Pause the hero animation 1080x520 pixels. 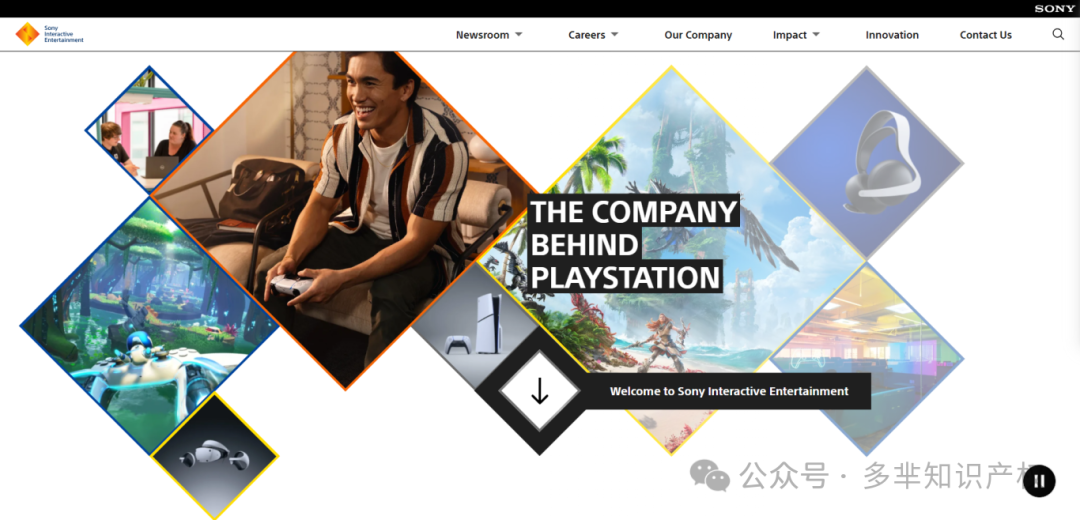pyautogui.click(x=1039, y=481)
